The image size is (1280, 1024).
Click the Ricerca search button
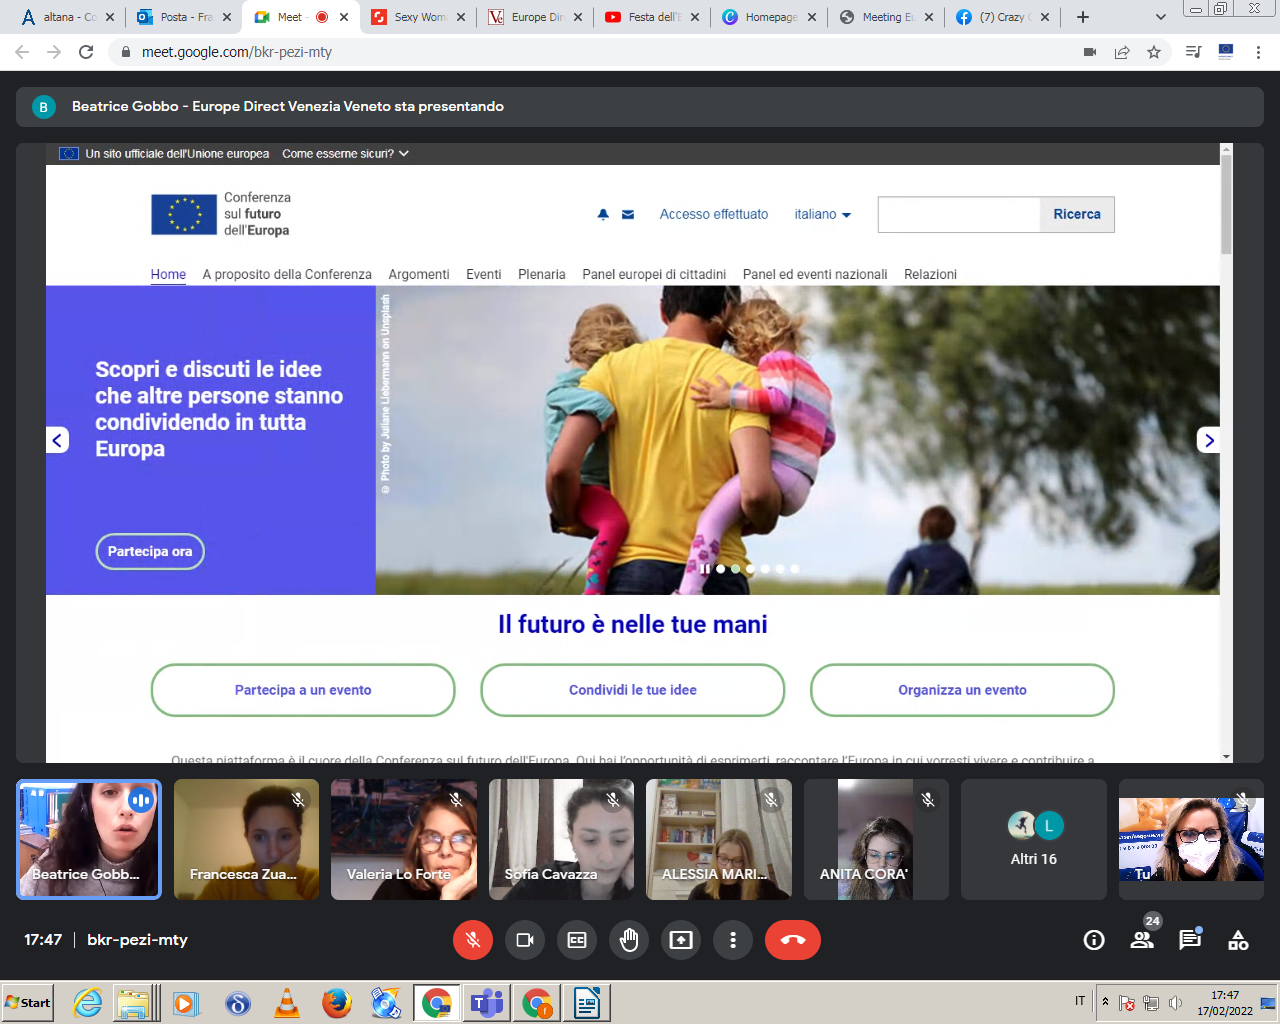point(1077,214)
